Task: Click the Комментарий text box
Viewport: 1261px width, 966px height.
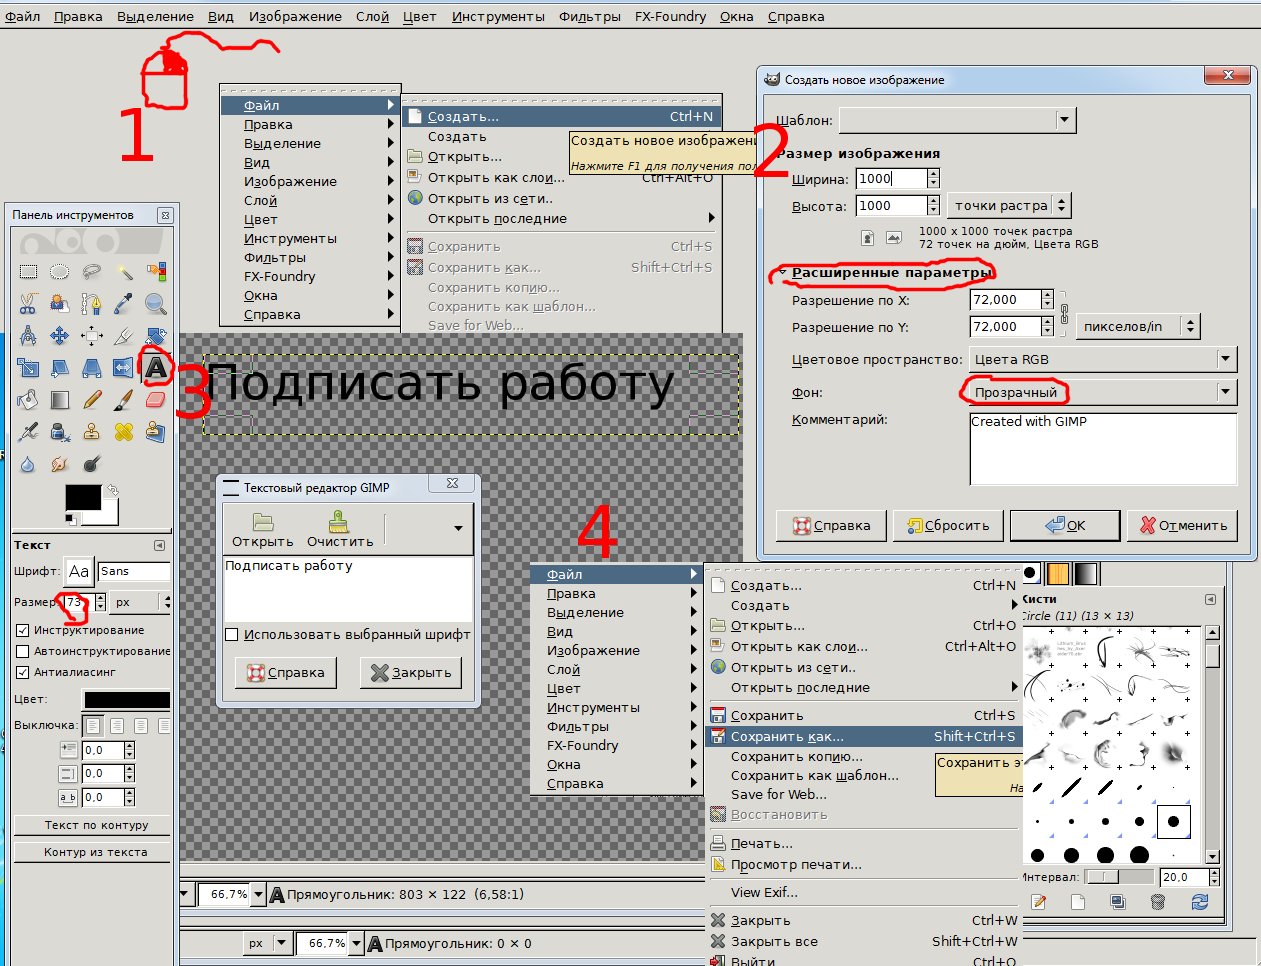Action: click(1103, 449)
